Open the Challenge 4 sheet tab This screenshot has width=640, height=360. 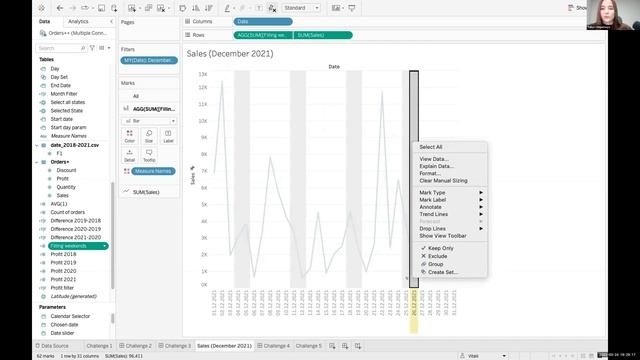(x=273, y=346)
